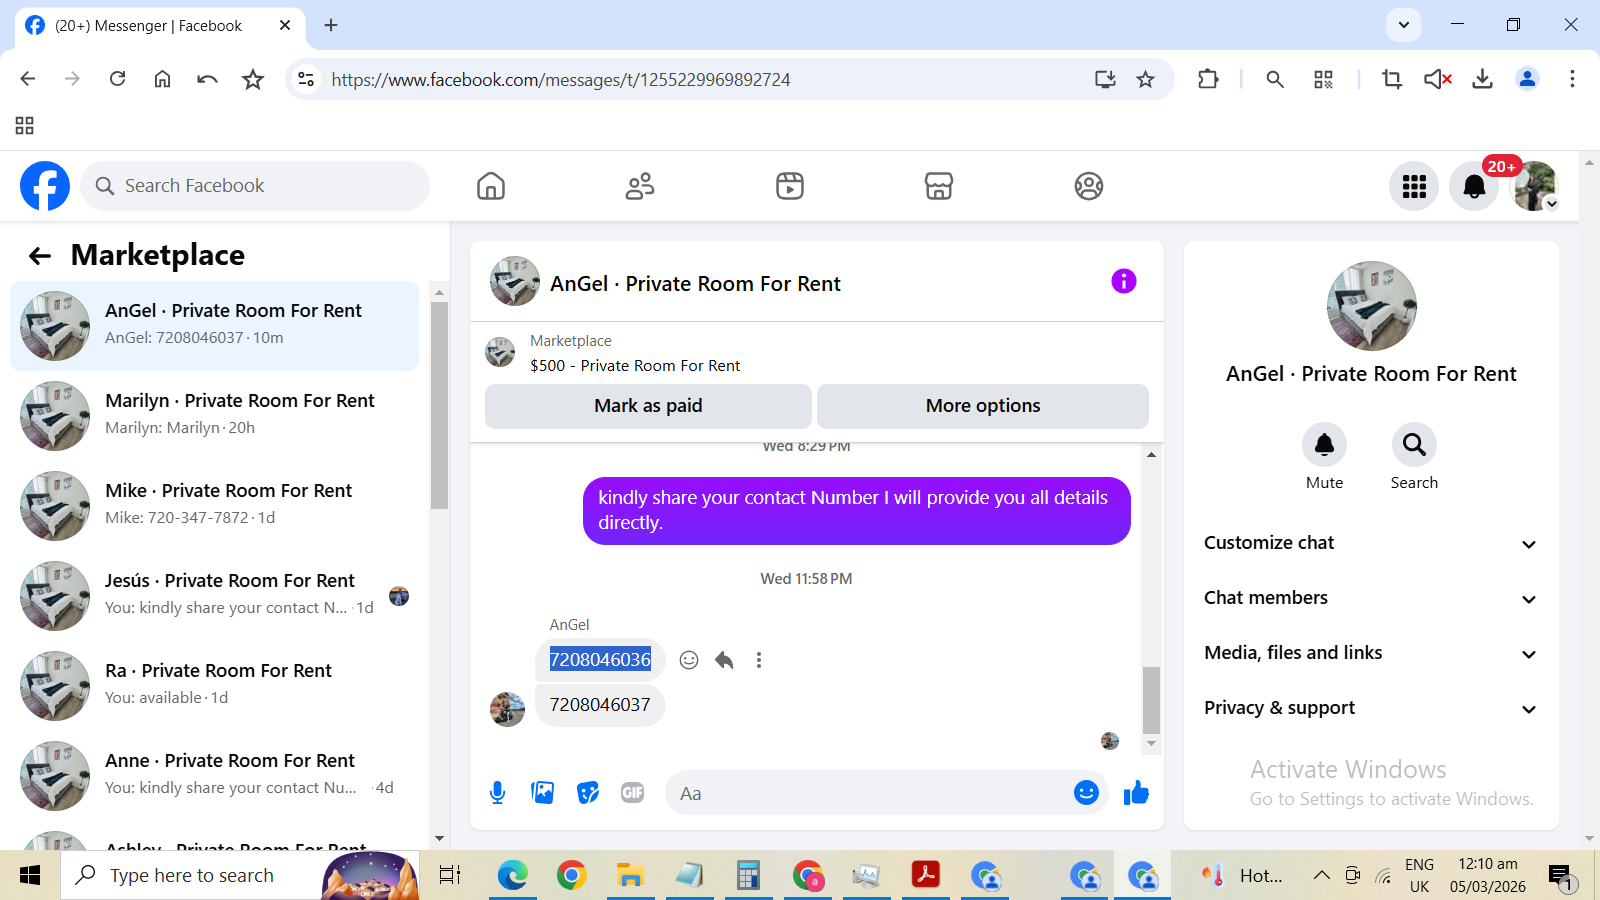Mute the AnGel conversation with bell icon
This screenshot has height=900, width=1600.
tap(1324, 445)
